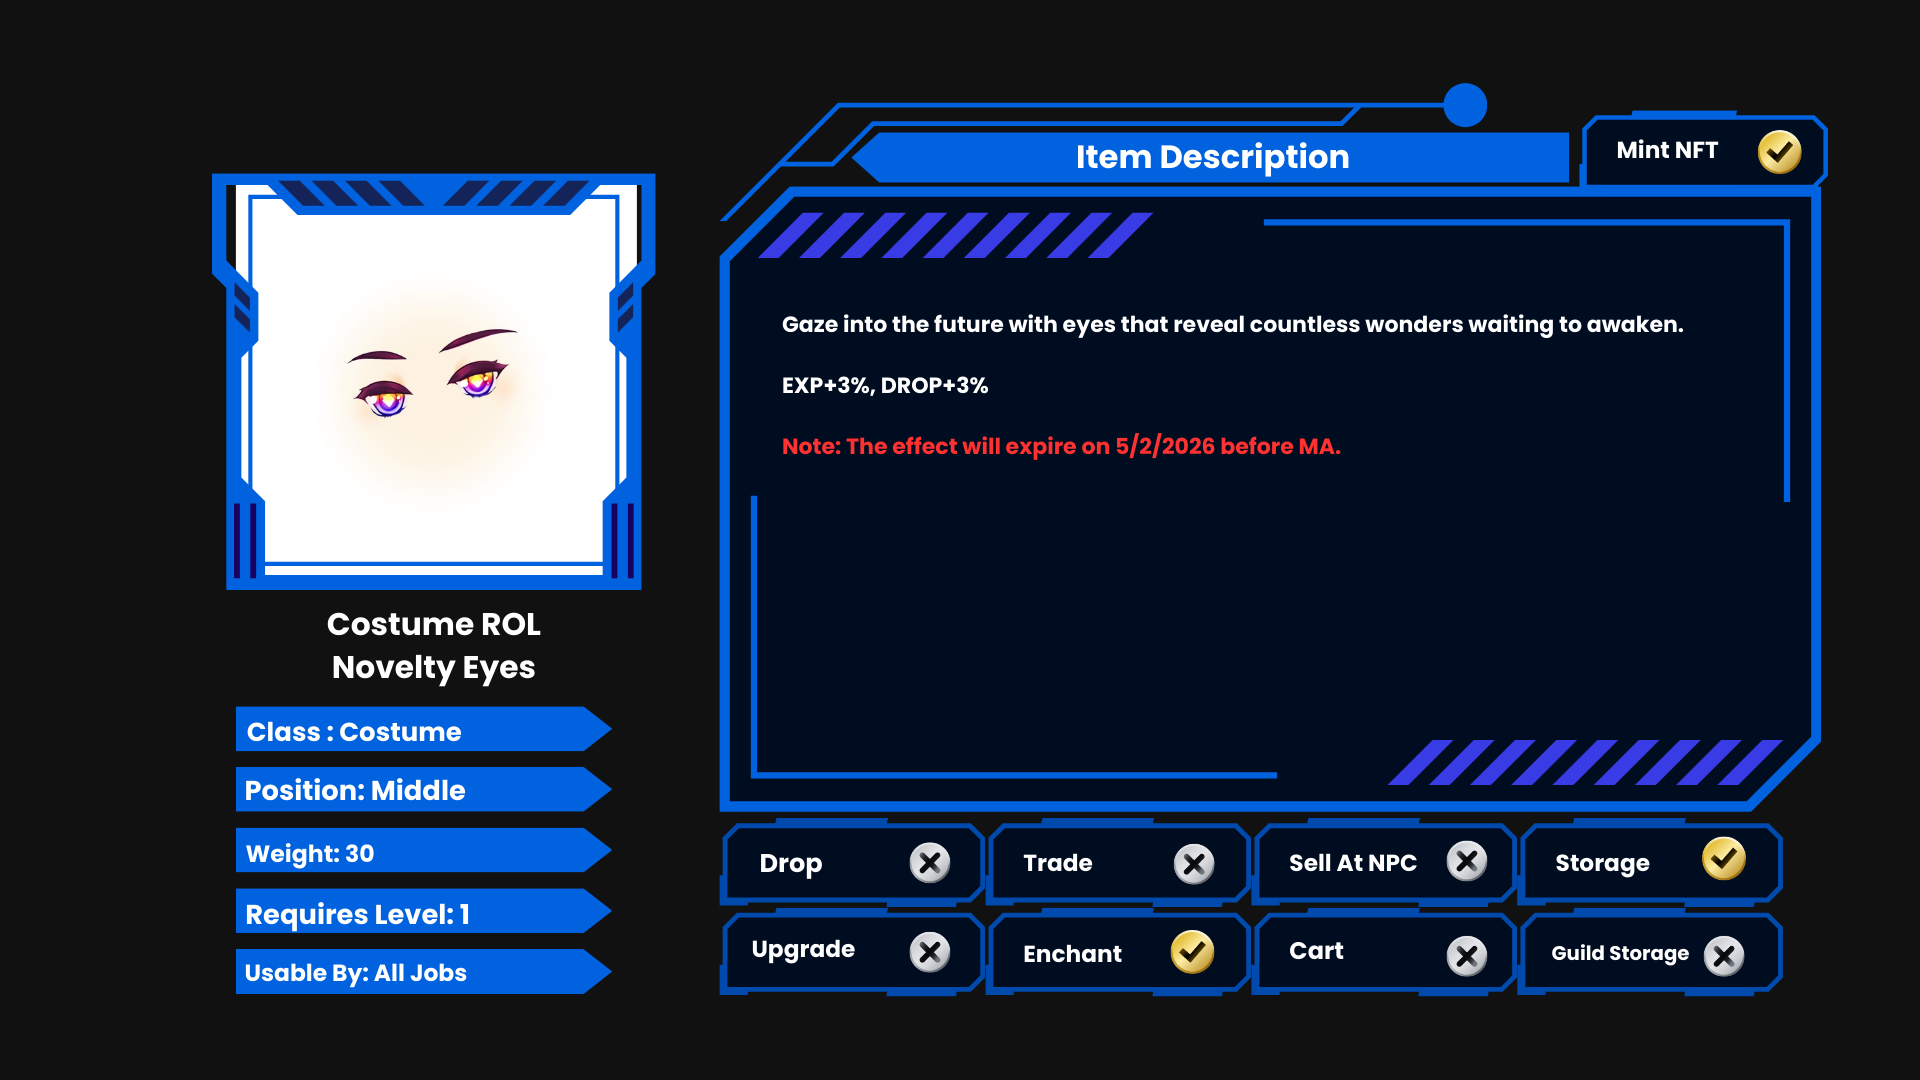This screenshot has width=1920, height=1080.
Task: Click the Requires Level: 1 banner
Action: pos(420,913)
